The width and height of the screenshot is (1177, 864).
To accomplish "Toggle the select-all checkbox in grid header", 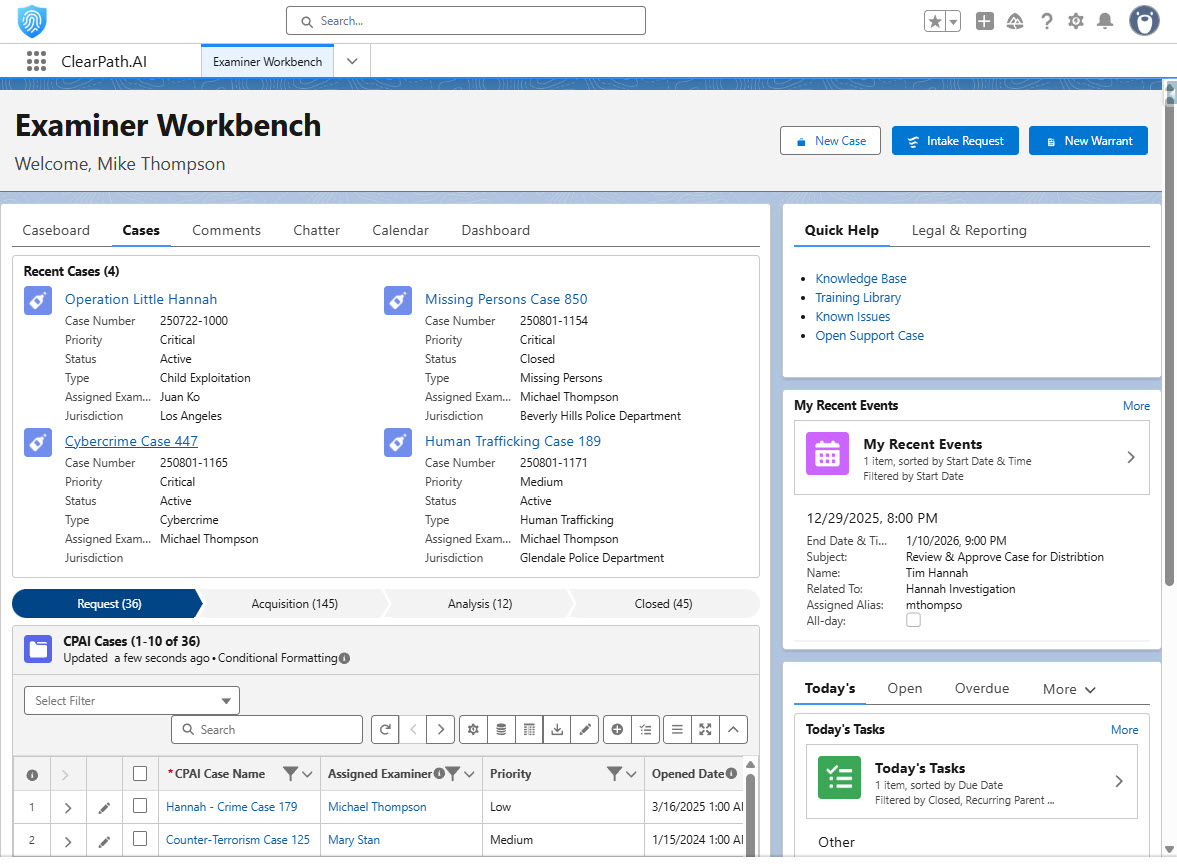I will [140, 773].
